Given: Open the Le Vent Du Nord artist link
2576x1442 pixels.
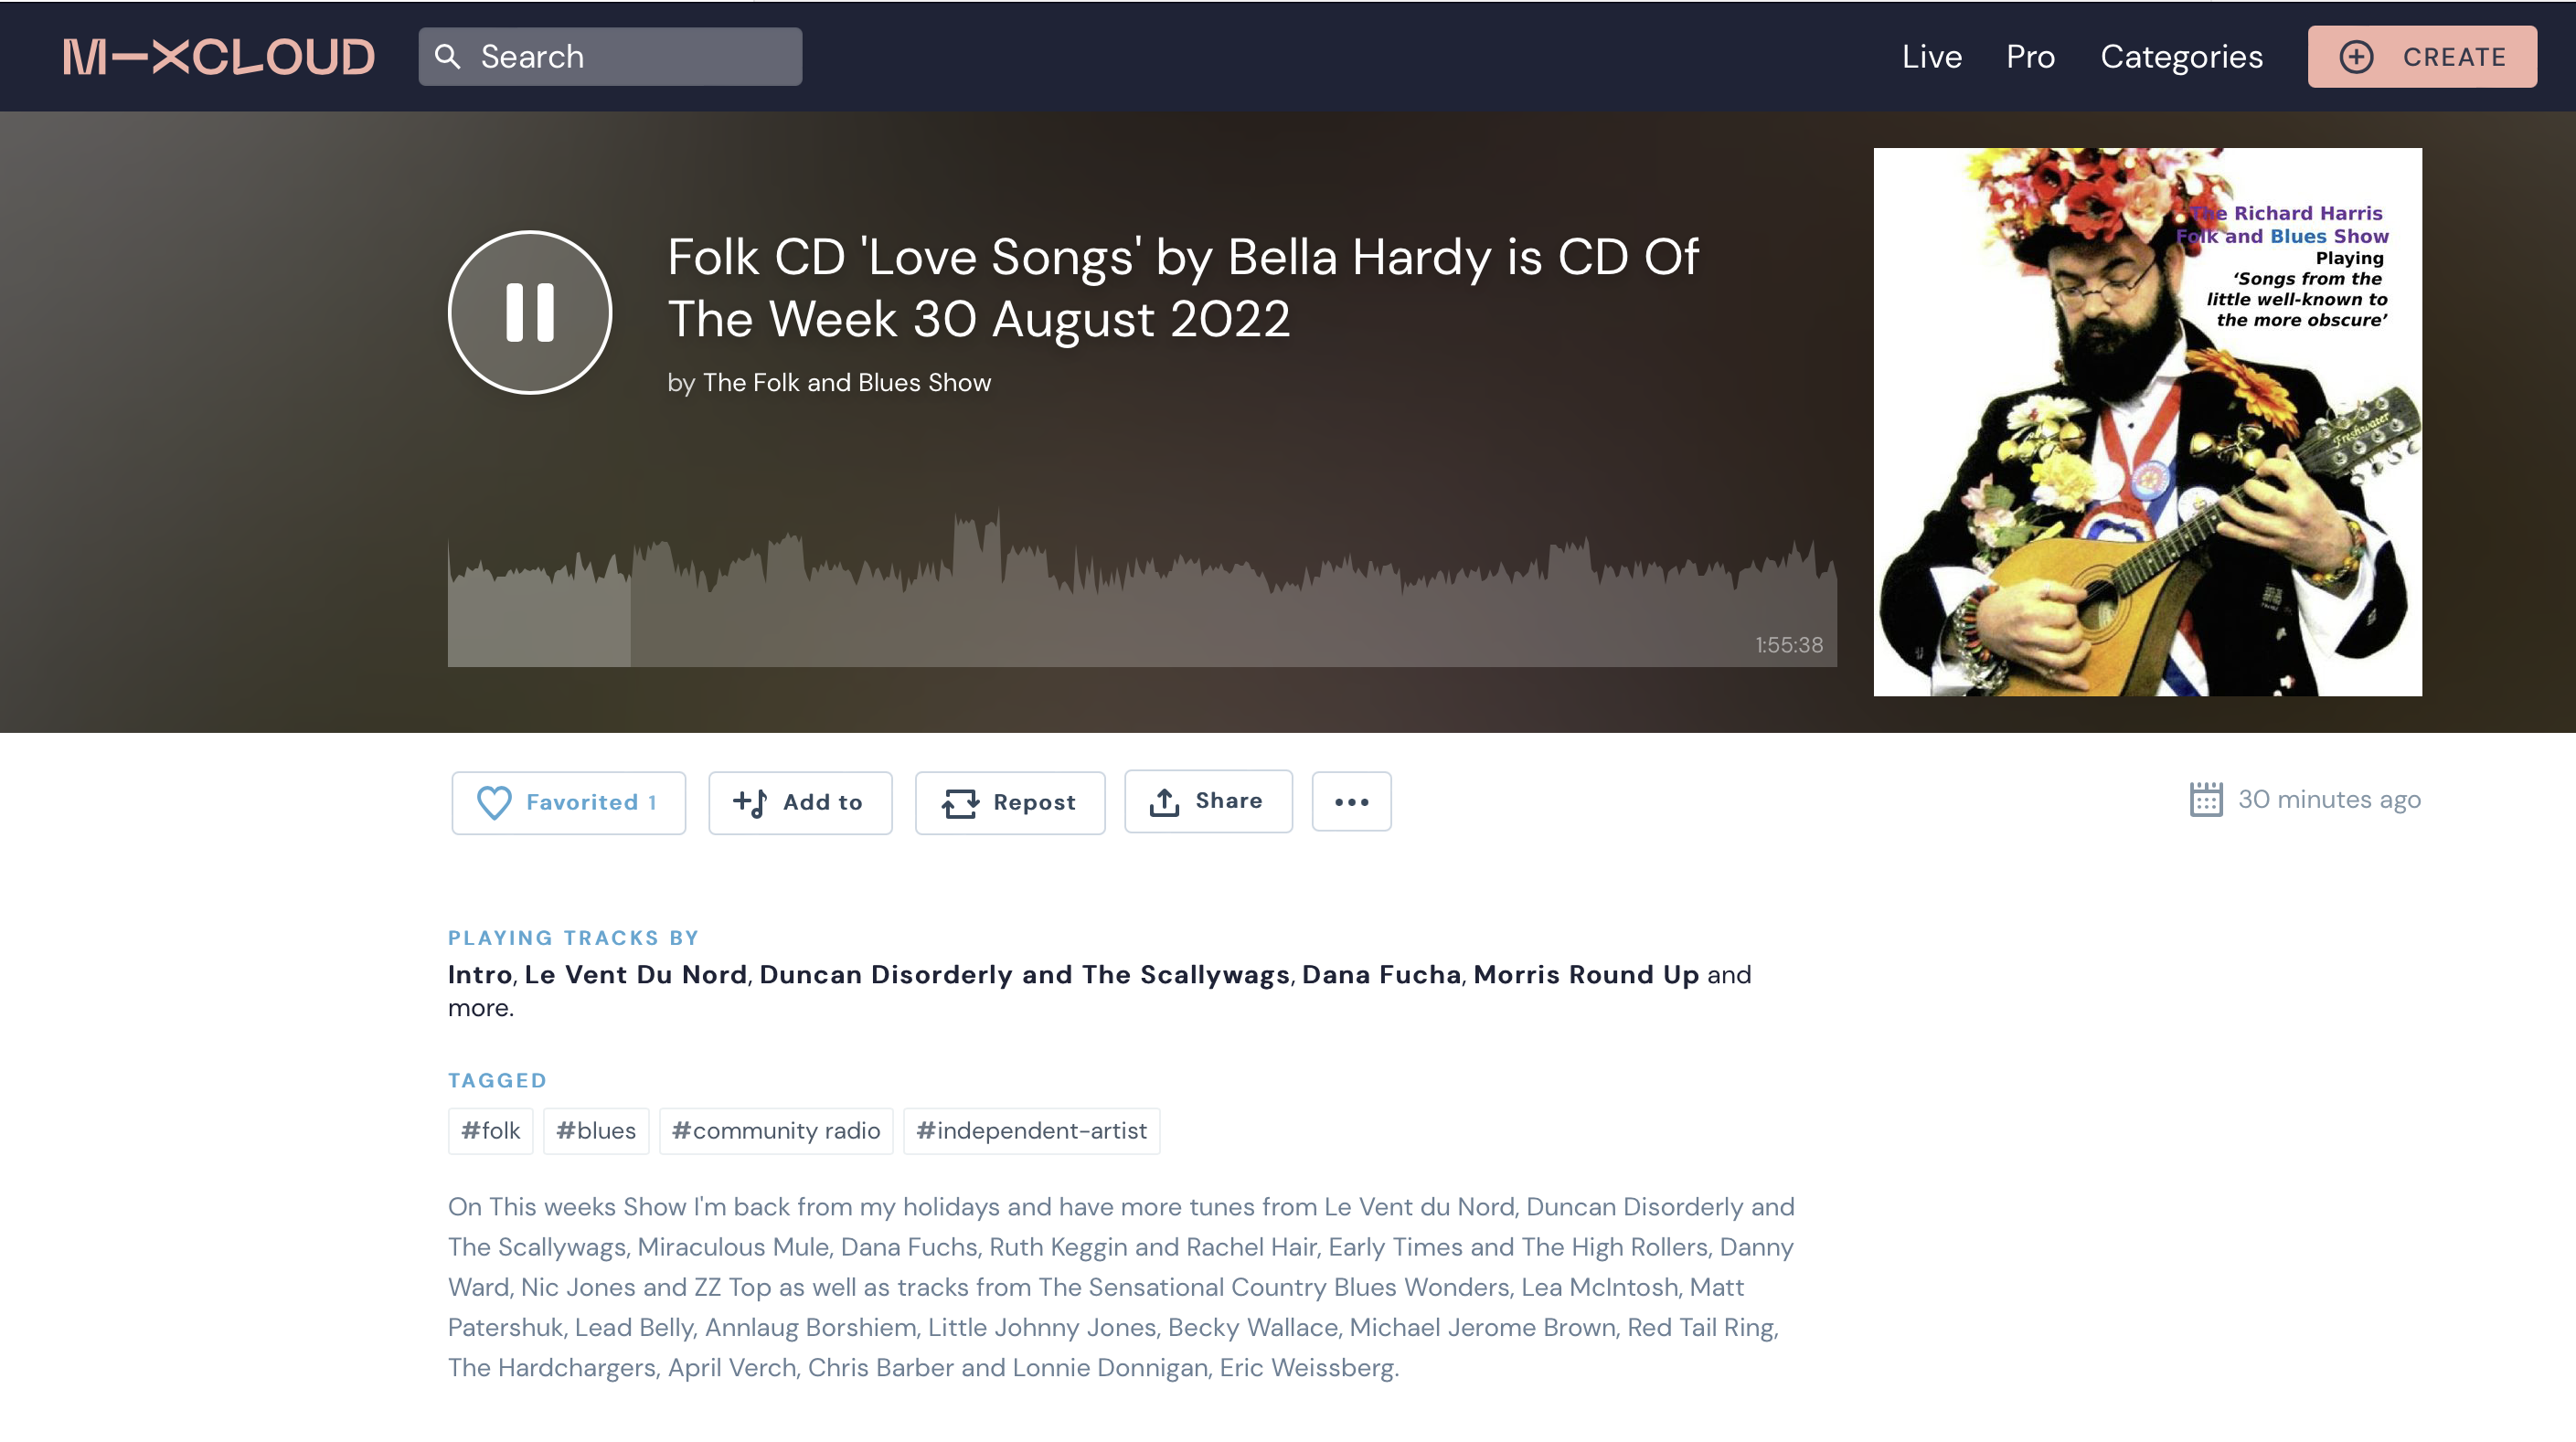Looking at the screenshot, I should coord(635,974).
